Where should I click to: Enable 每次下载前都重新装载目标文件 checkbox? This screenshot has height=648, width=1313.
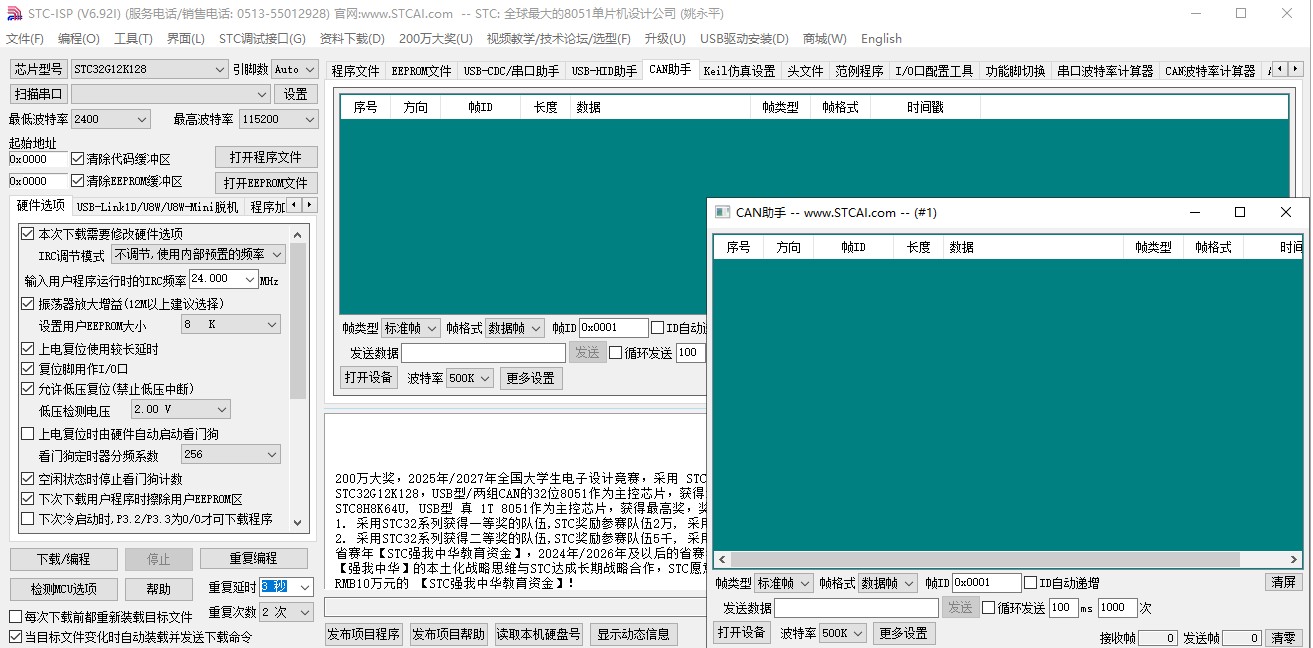tap(15, 617)
